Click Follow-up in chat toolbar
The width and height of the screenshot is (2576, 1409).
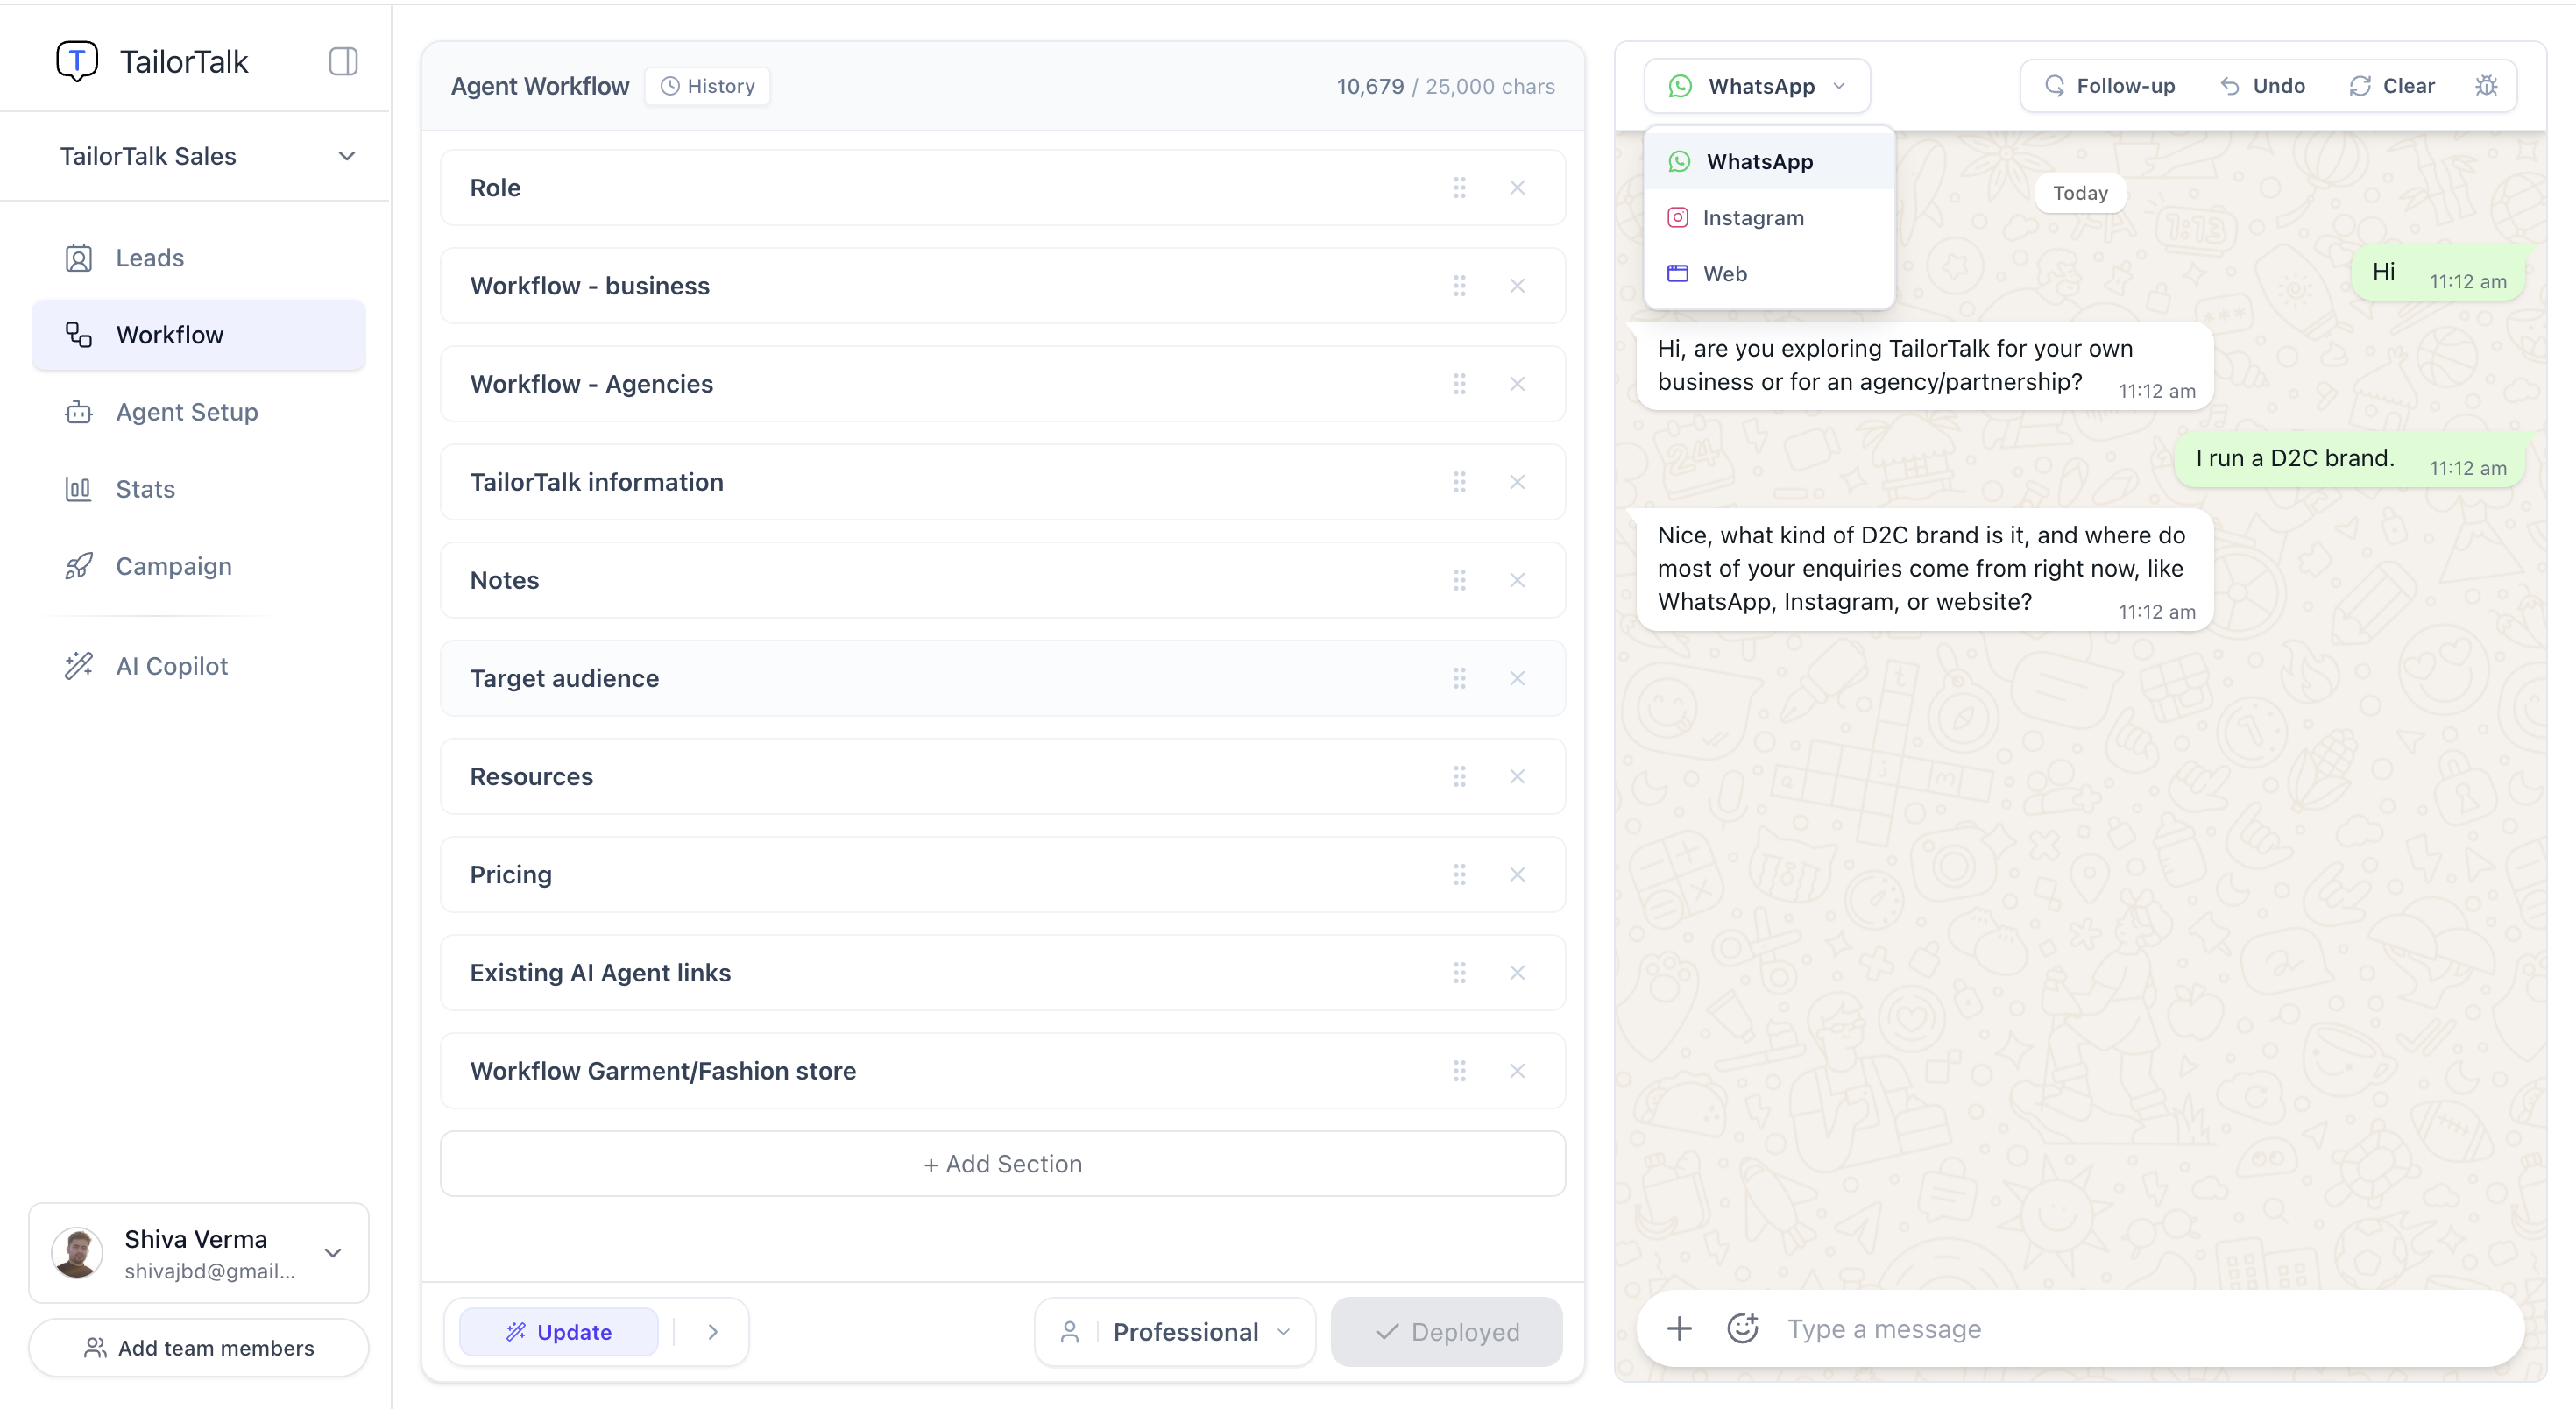point(2109,86)
